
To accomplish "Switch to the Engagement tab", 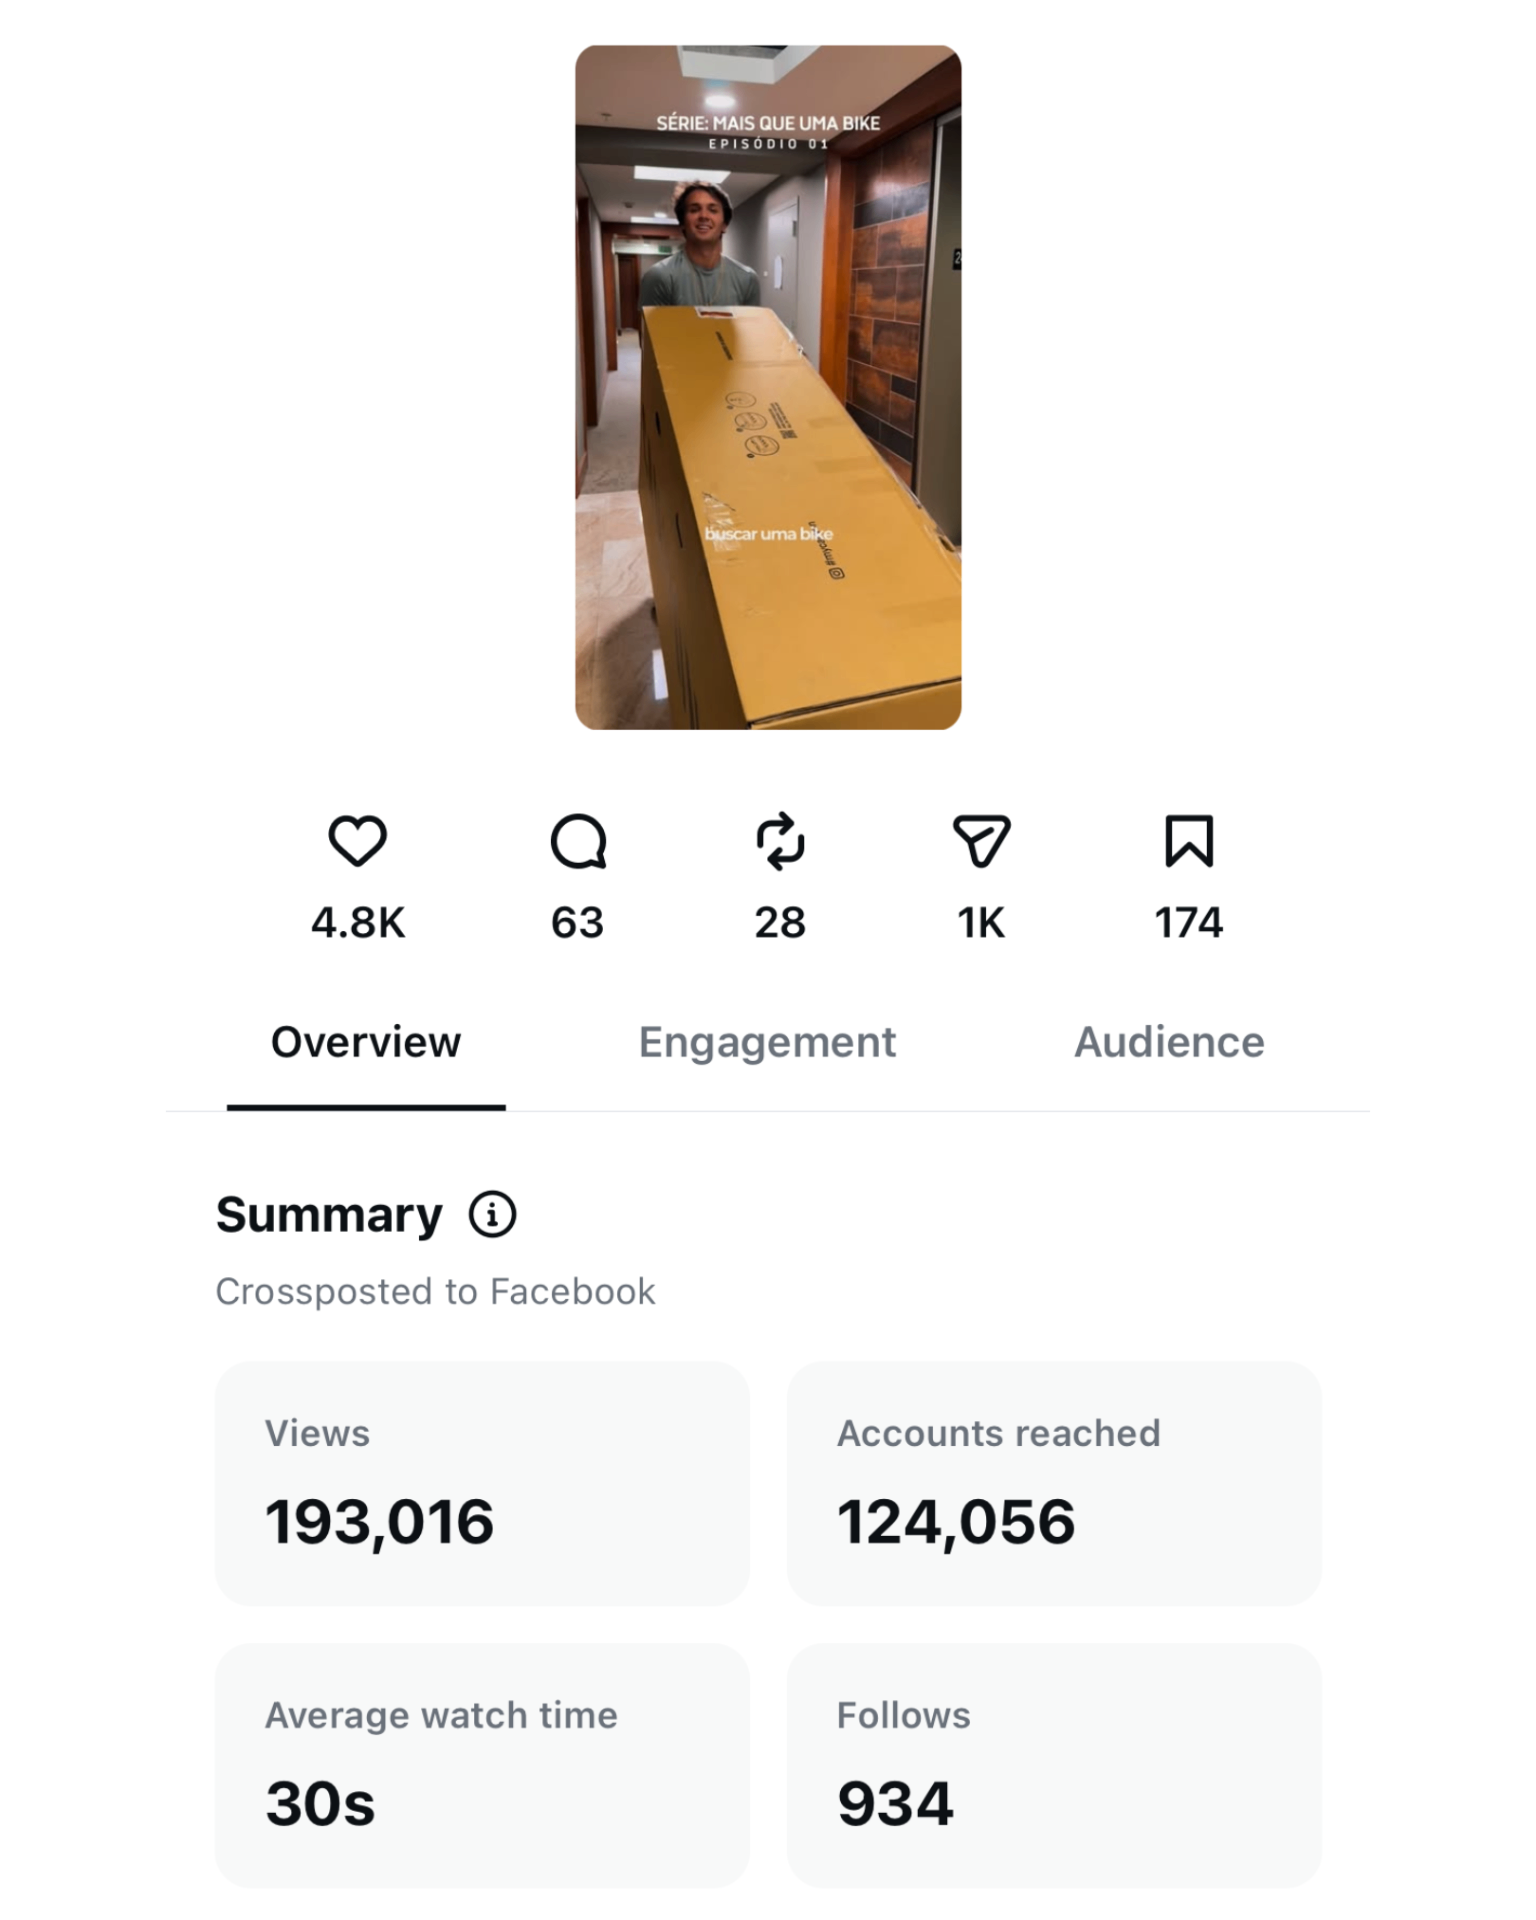I will (767, 1042).
